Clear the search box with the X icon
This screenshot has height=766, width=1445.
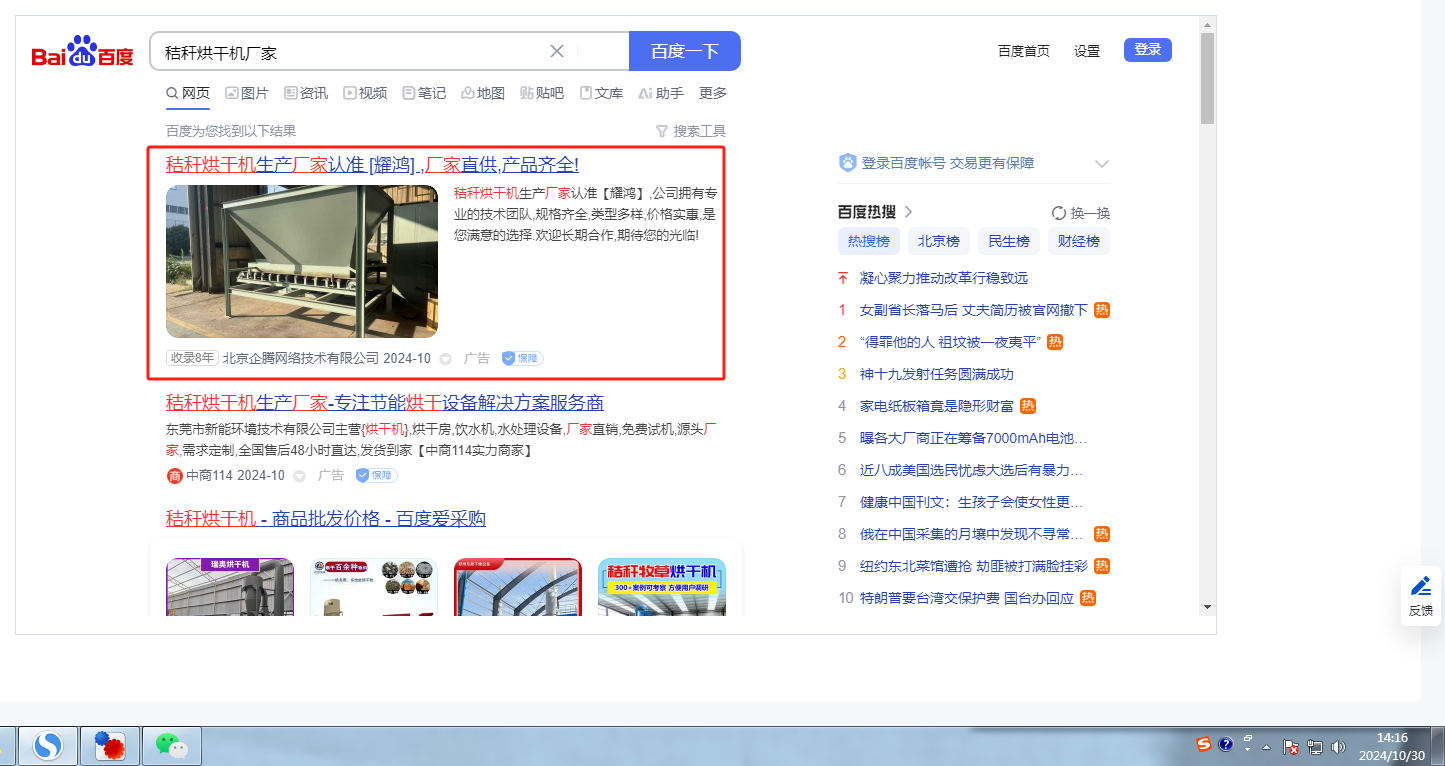click(x=557, y=51)
